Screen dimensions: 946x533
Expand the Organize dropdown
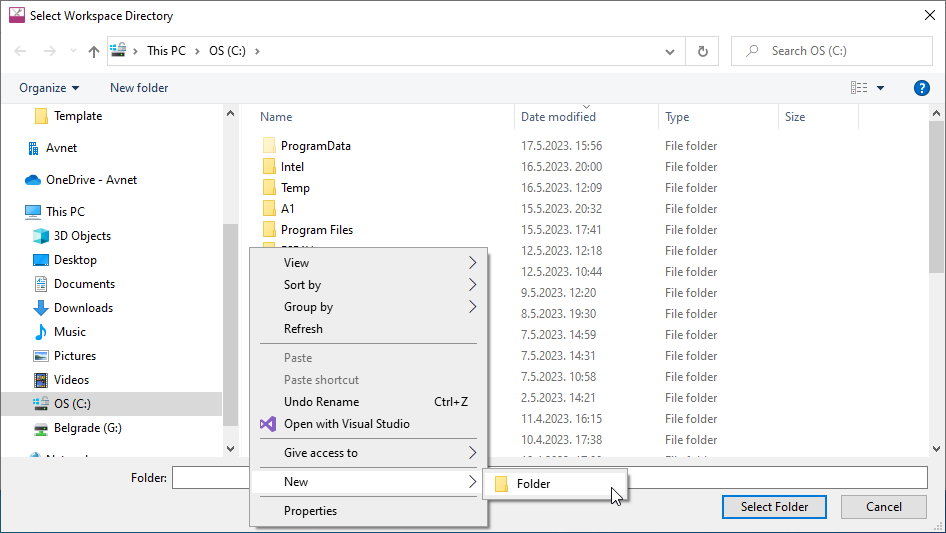(49, 88)
